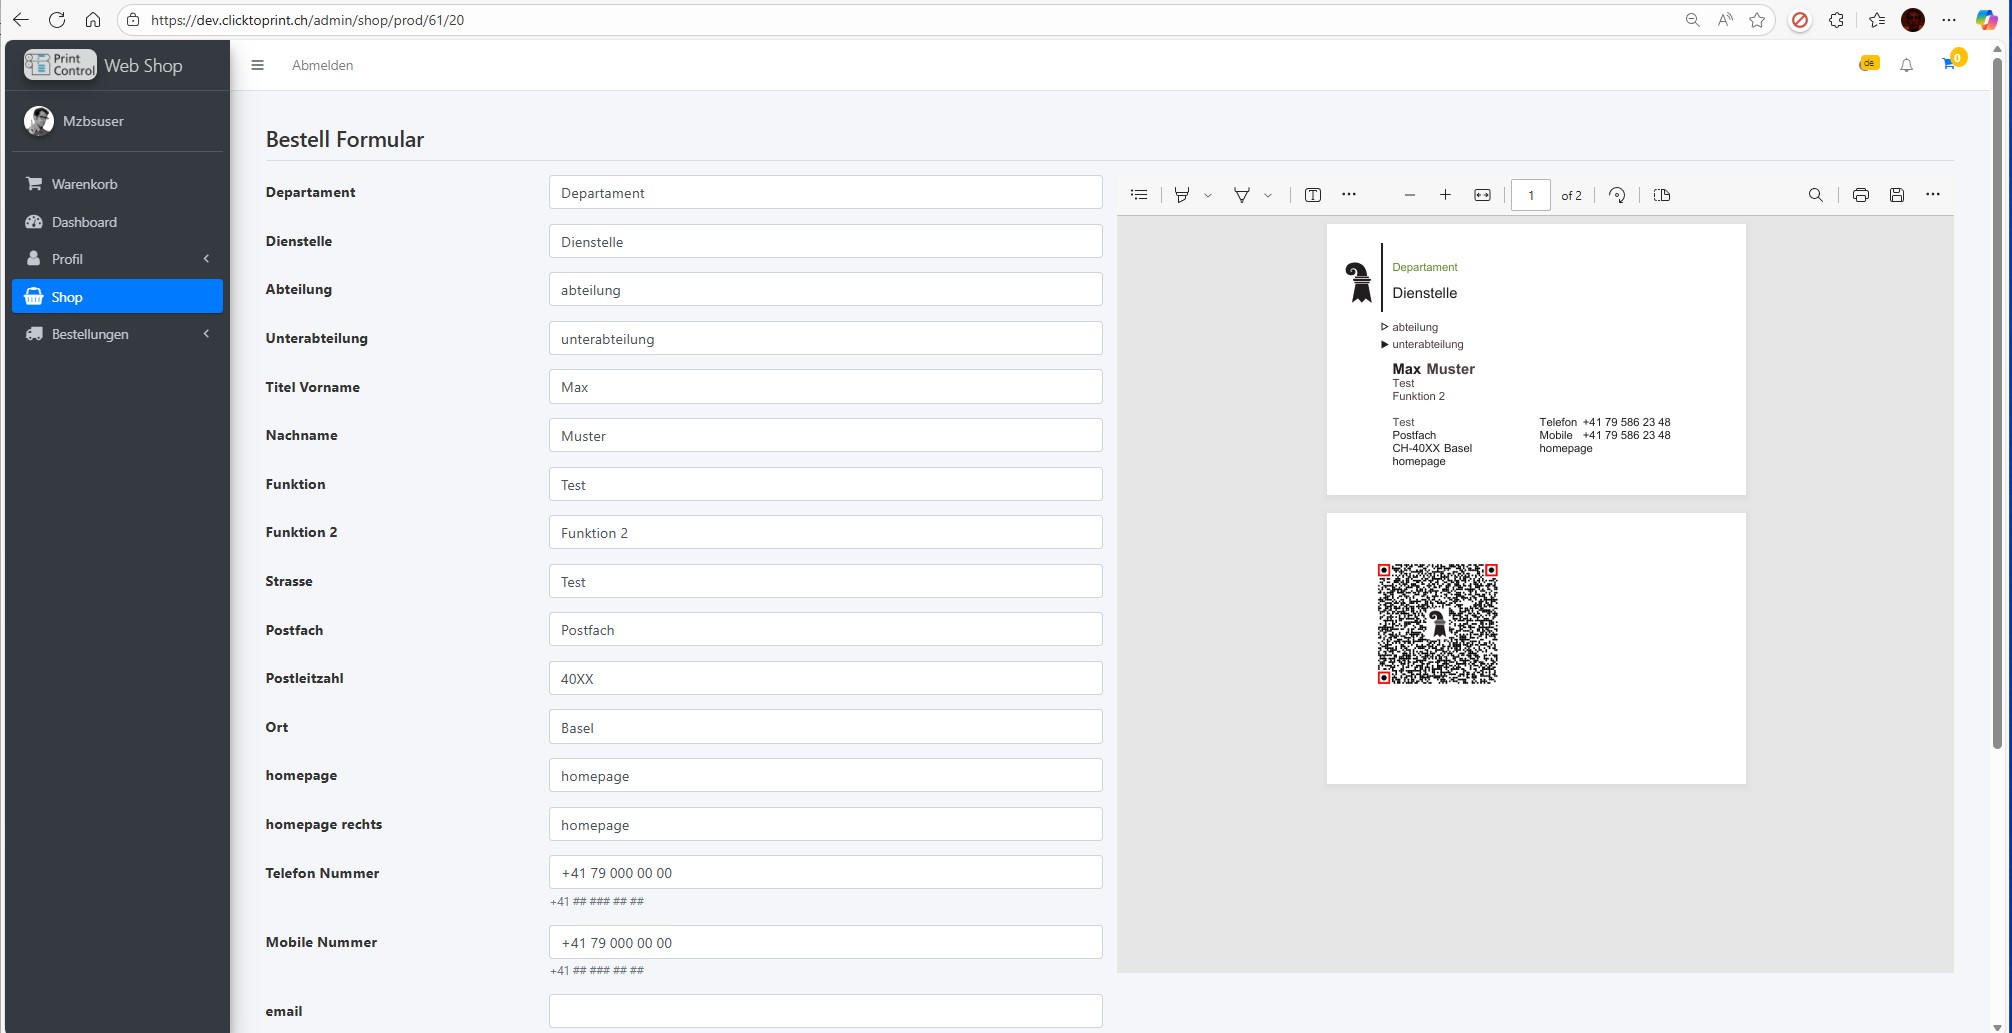Open the shopping cart icon
This screenshot has width=2012, height=1033.
click(x=1949, y=64)
